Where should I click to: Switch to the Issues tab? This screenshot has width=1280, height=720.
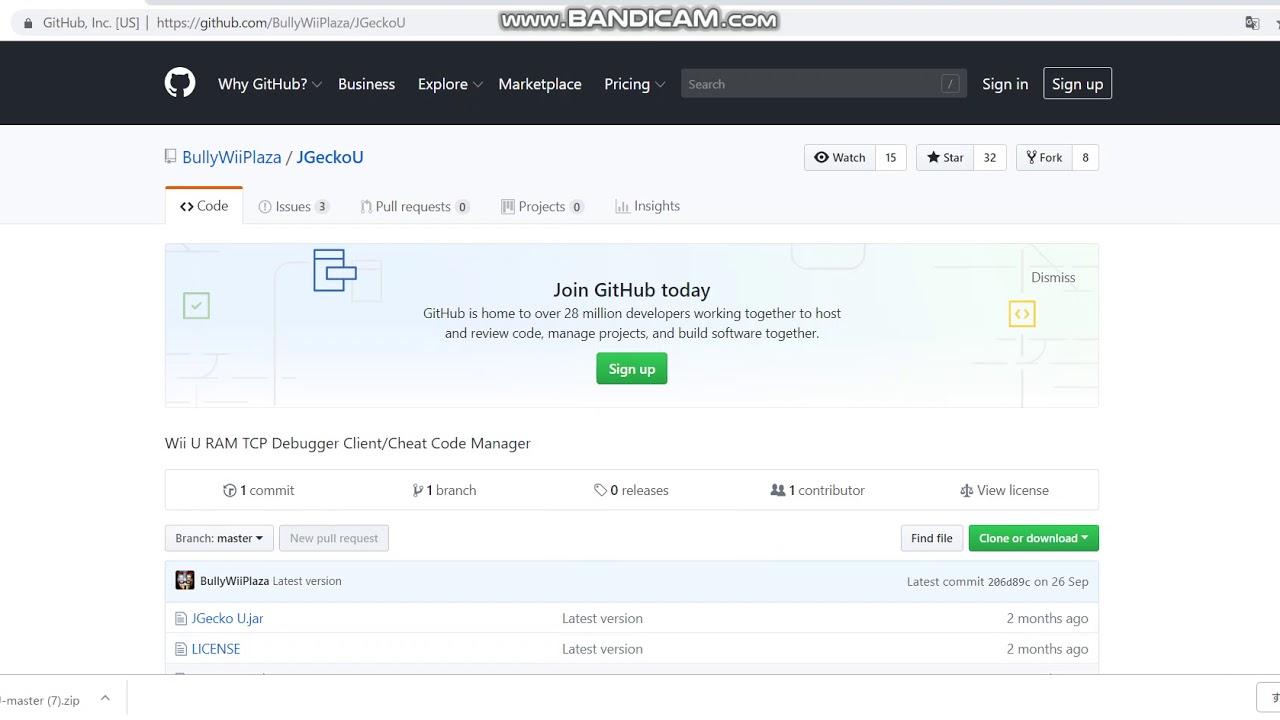click(293, 206)
